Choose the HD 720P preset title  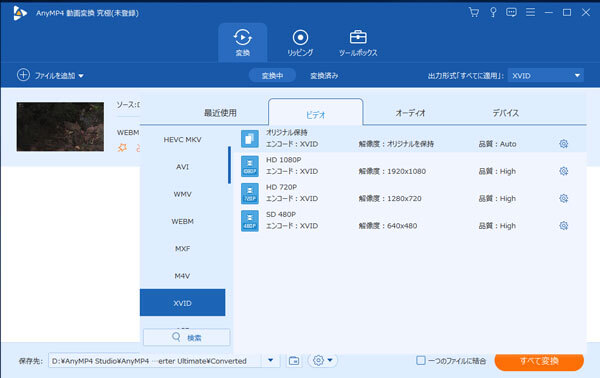281,187
